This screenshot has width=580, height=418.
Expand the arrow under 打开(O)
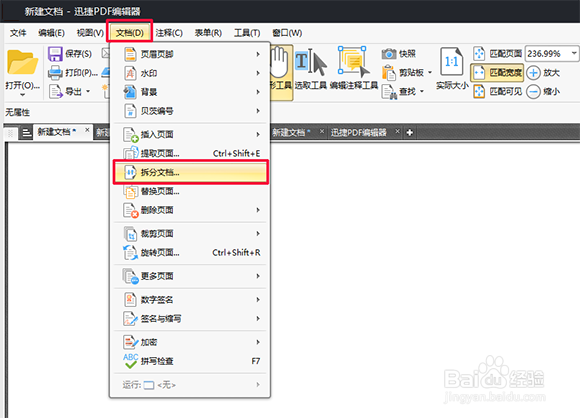pyautogui.click(x=23, y=95)
